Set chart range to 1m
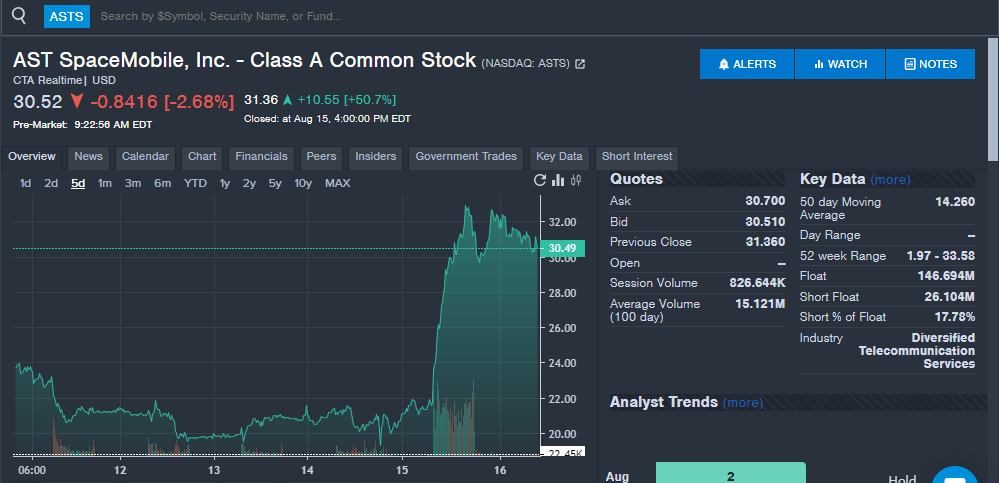999x483 pixels. point(105,184)
